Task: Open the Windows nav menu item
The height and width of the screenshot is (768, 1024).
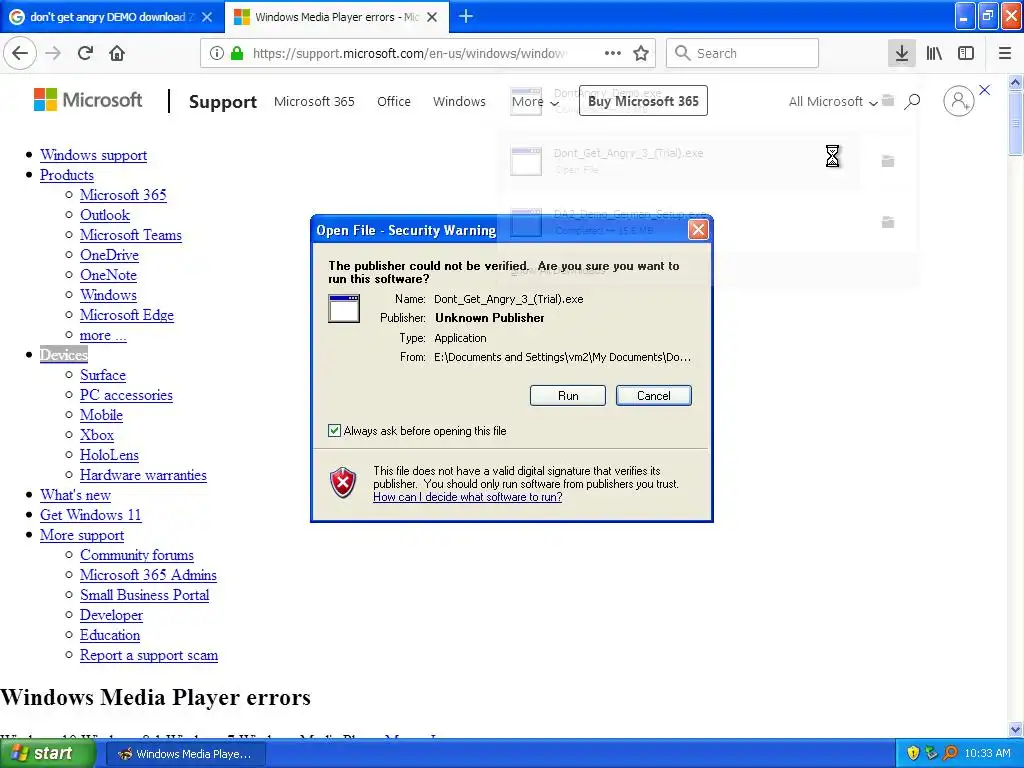Action: pos(459,101)
